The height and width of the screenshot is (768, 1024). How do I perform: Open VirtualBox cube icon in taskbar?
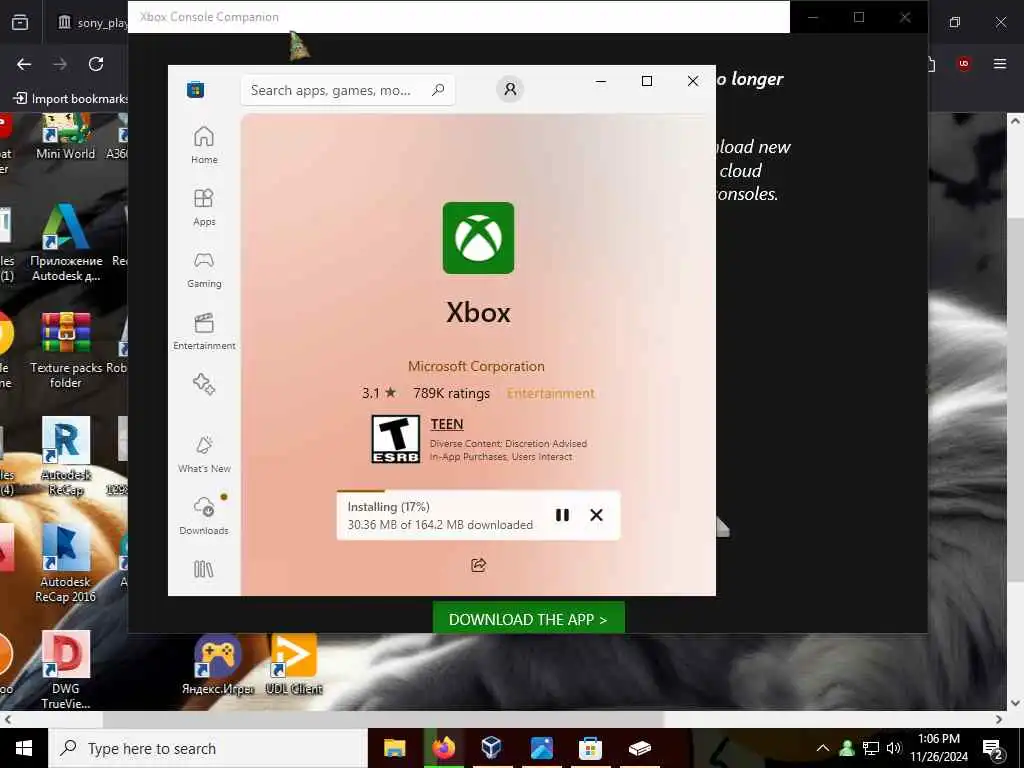pos(492,748)
